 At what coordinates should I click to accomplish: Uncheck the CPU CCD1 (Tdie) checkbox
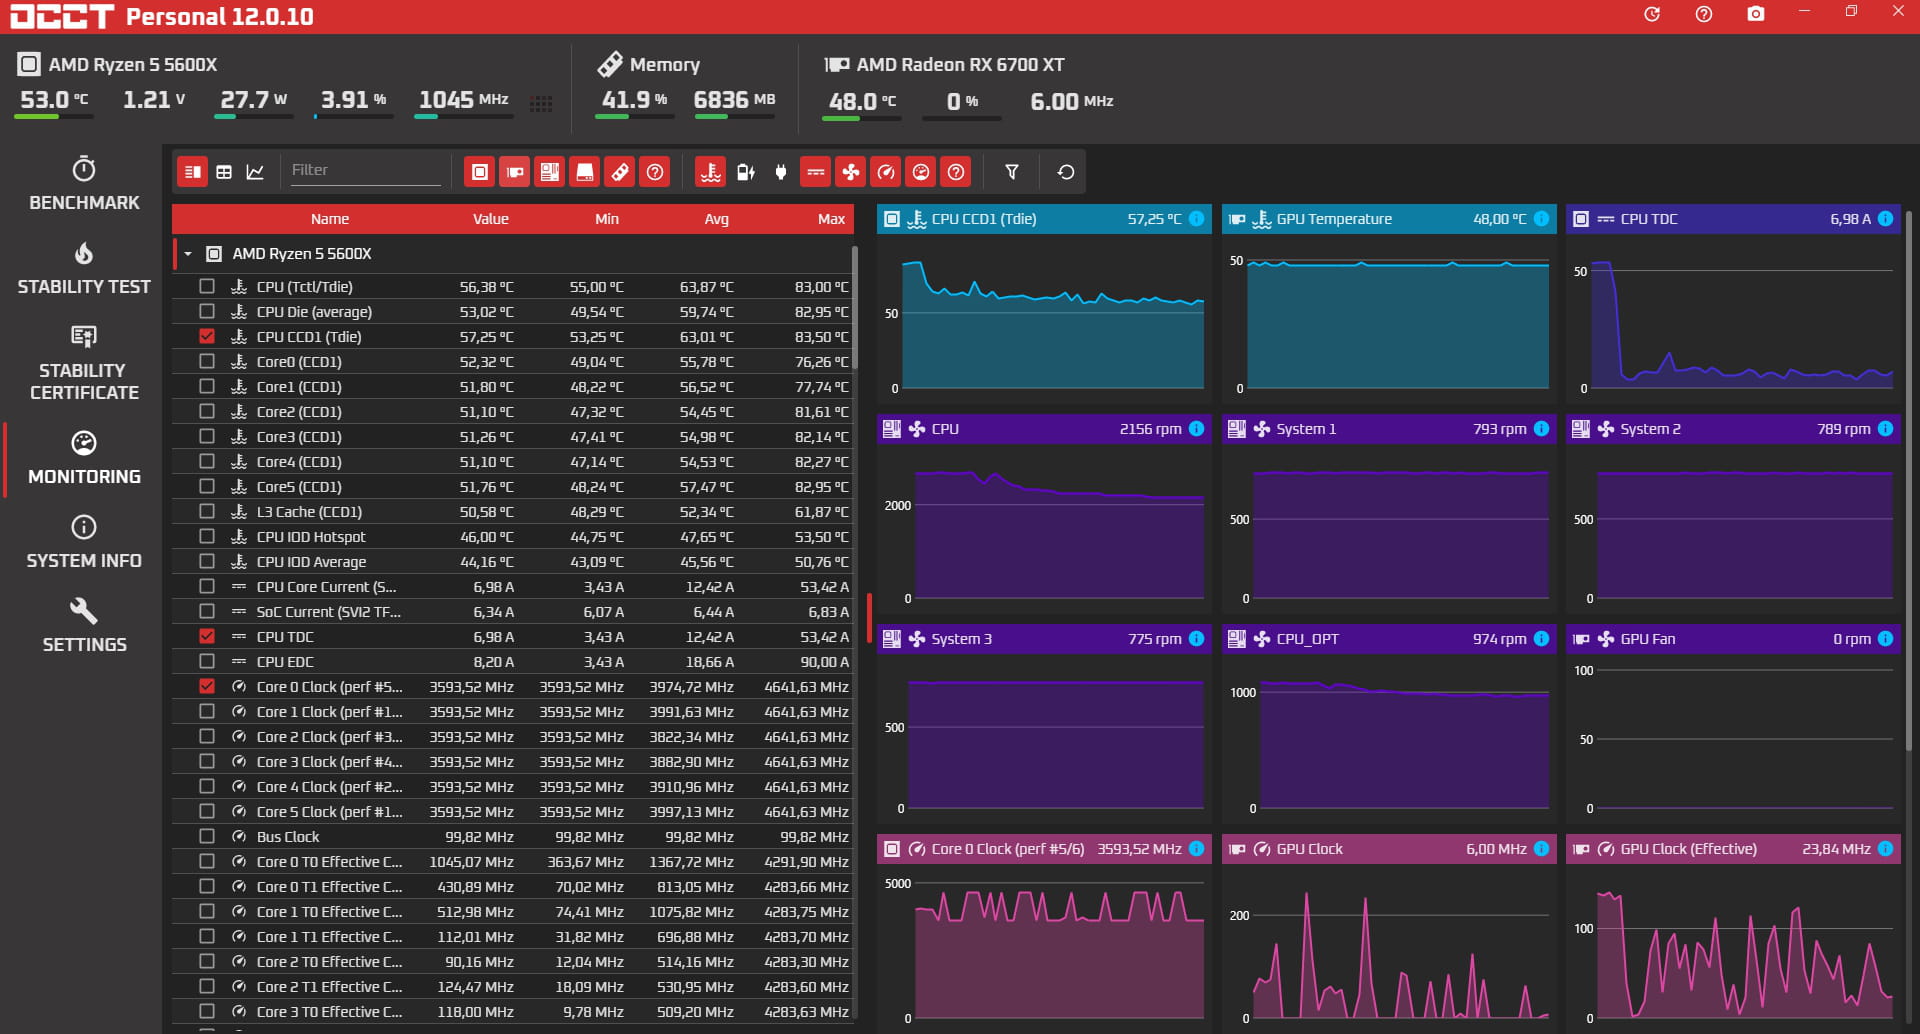207,336
